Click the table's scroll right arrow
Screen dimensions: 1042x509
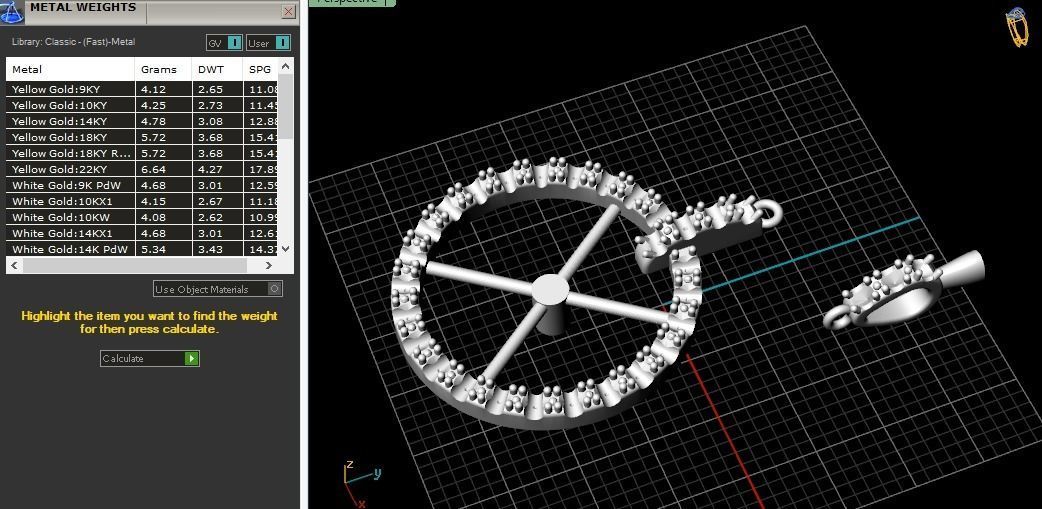point(268,265)
